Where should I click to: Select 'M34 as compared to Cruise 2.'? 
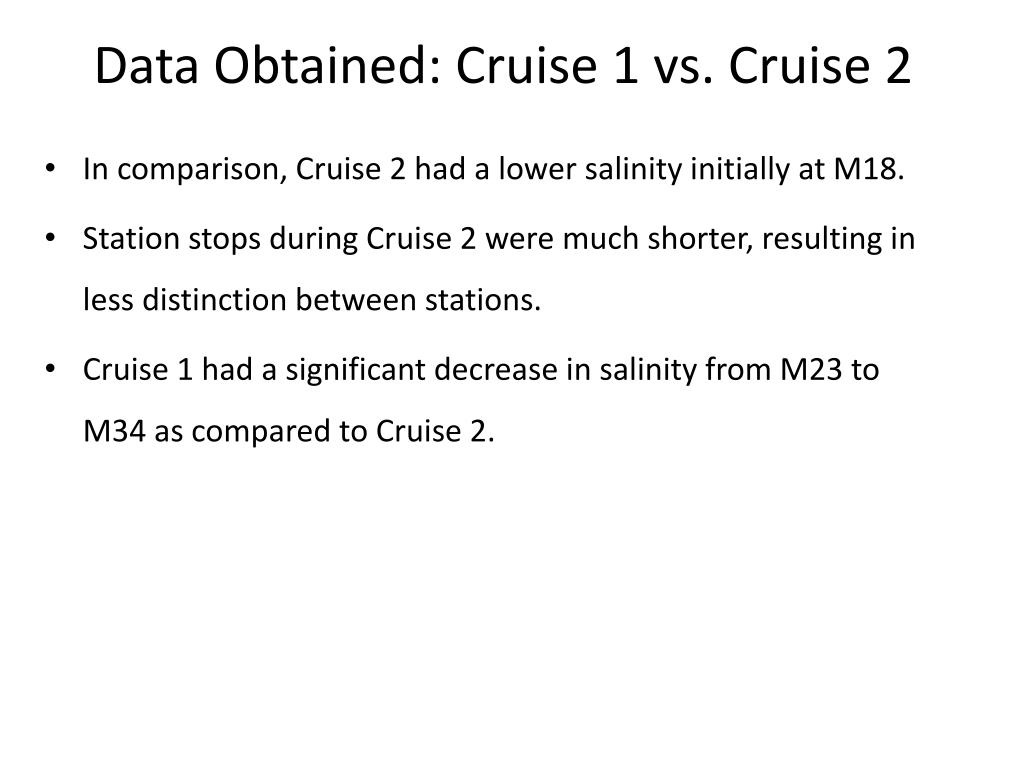coord(289,432)
